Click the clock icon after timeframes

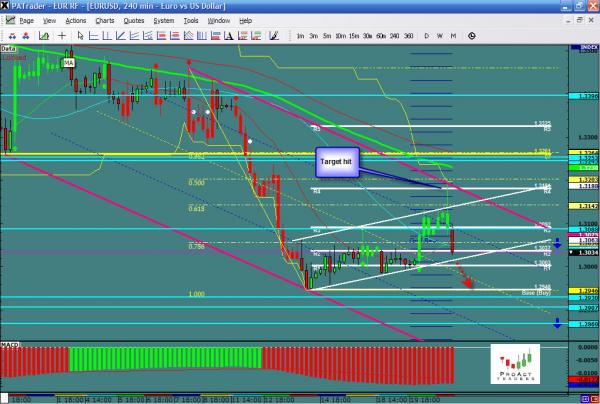coord(469,35)
